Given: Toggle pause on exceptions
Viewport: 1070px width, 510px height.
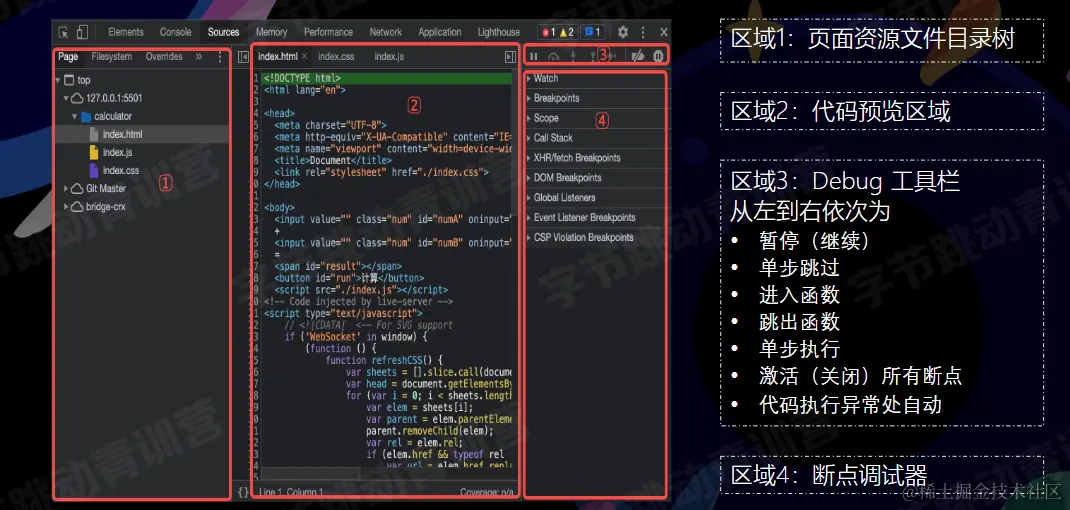Looking at the screenshot, I should click(x=659, y=56).
